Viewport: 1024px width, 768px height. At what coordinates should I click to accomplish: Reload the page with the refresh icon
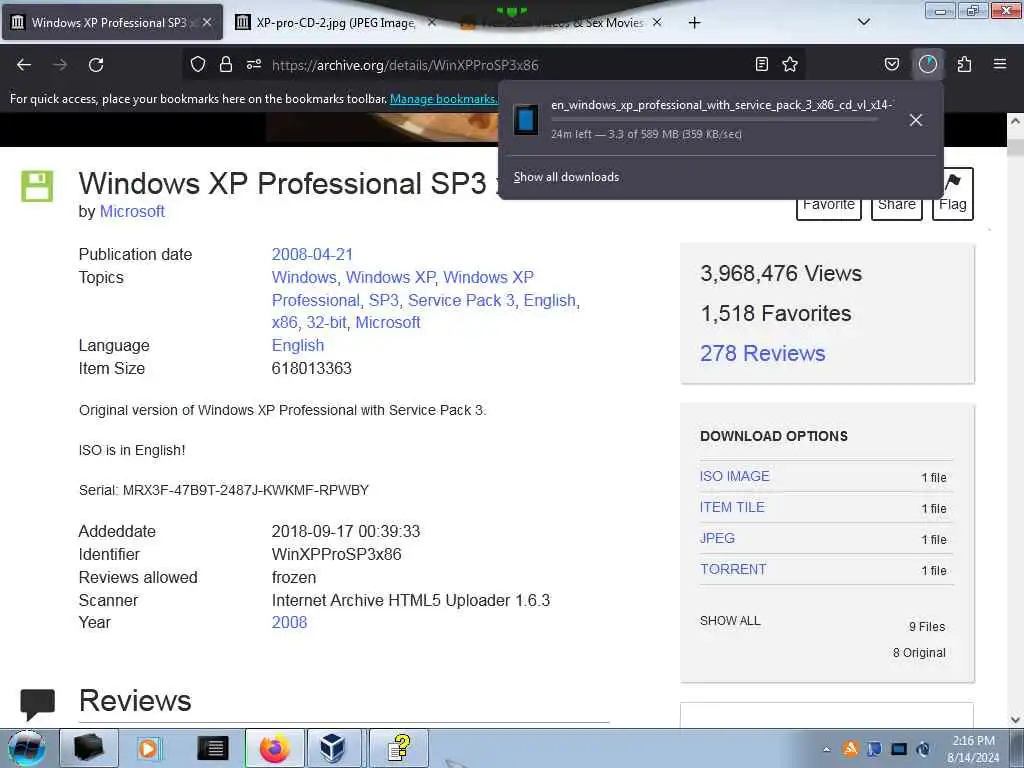pyautogui.click(x=96, y=65)
